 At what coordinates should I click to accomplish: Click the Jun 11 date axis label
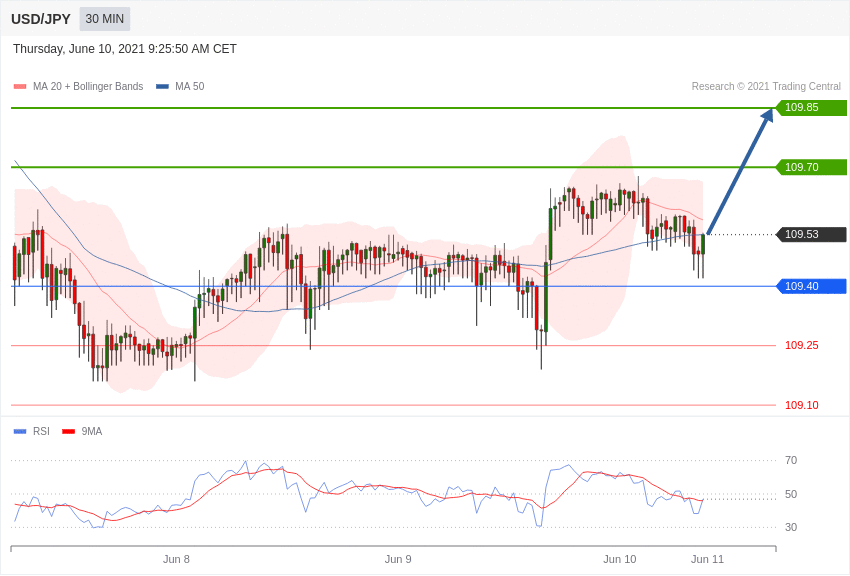(x=707, y=559)
